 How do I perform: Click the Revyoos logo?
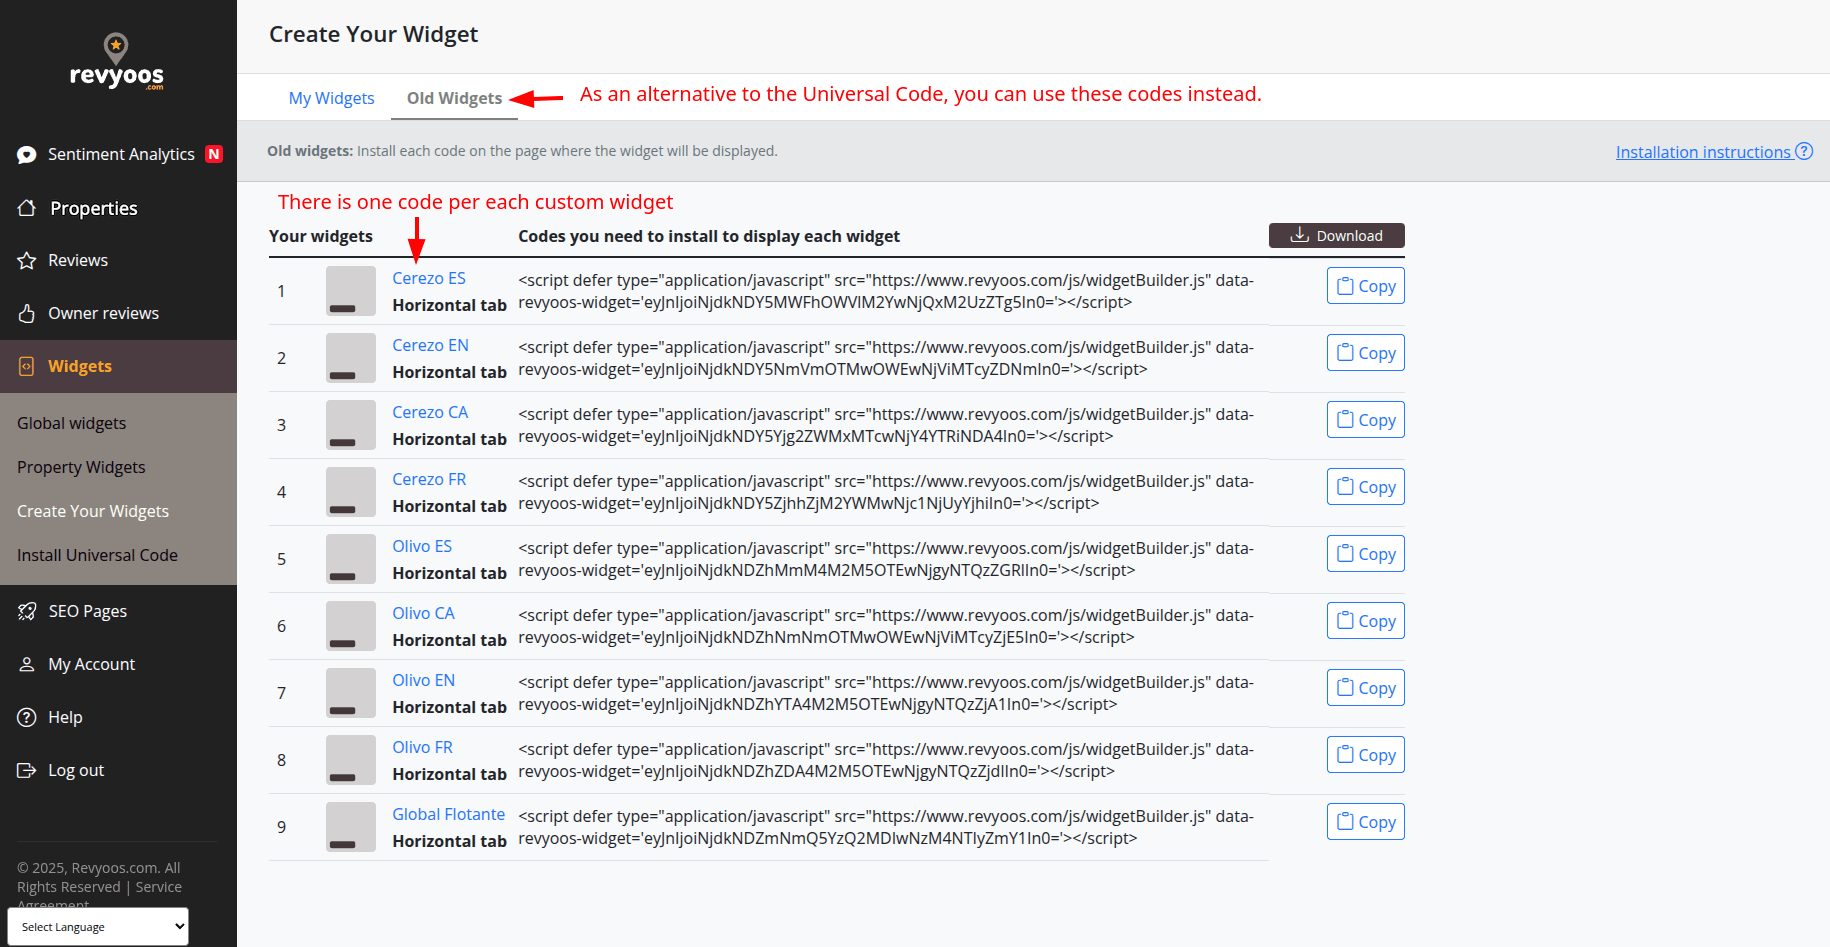click(117, 62)
